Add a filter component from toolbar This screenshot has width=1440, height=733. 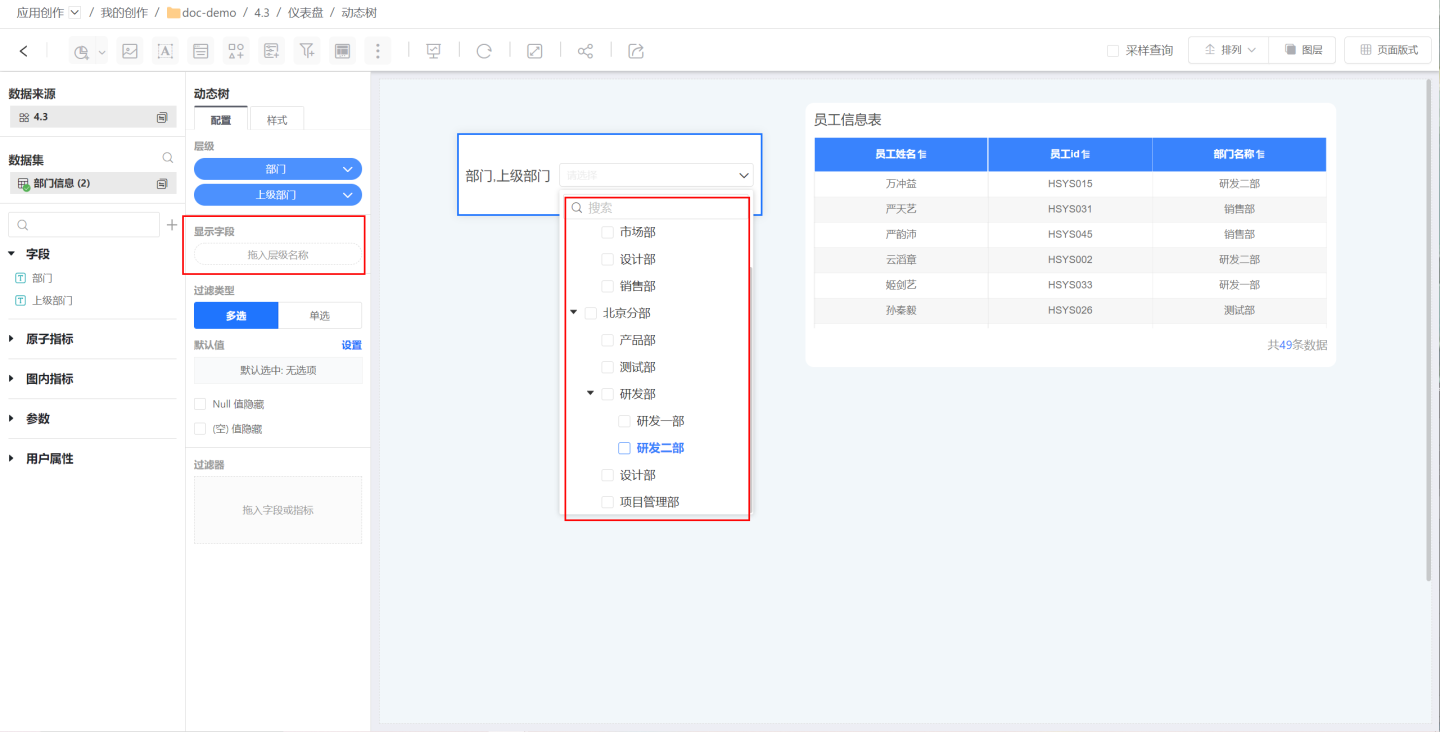(x=307, y=51)
